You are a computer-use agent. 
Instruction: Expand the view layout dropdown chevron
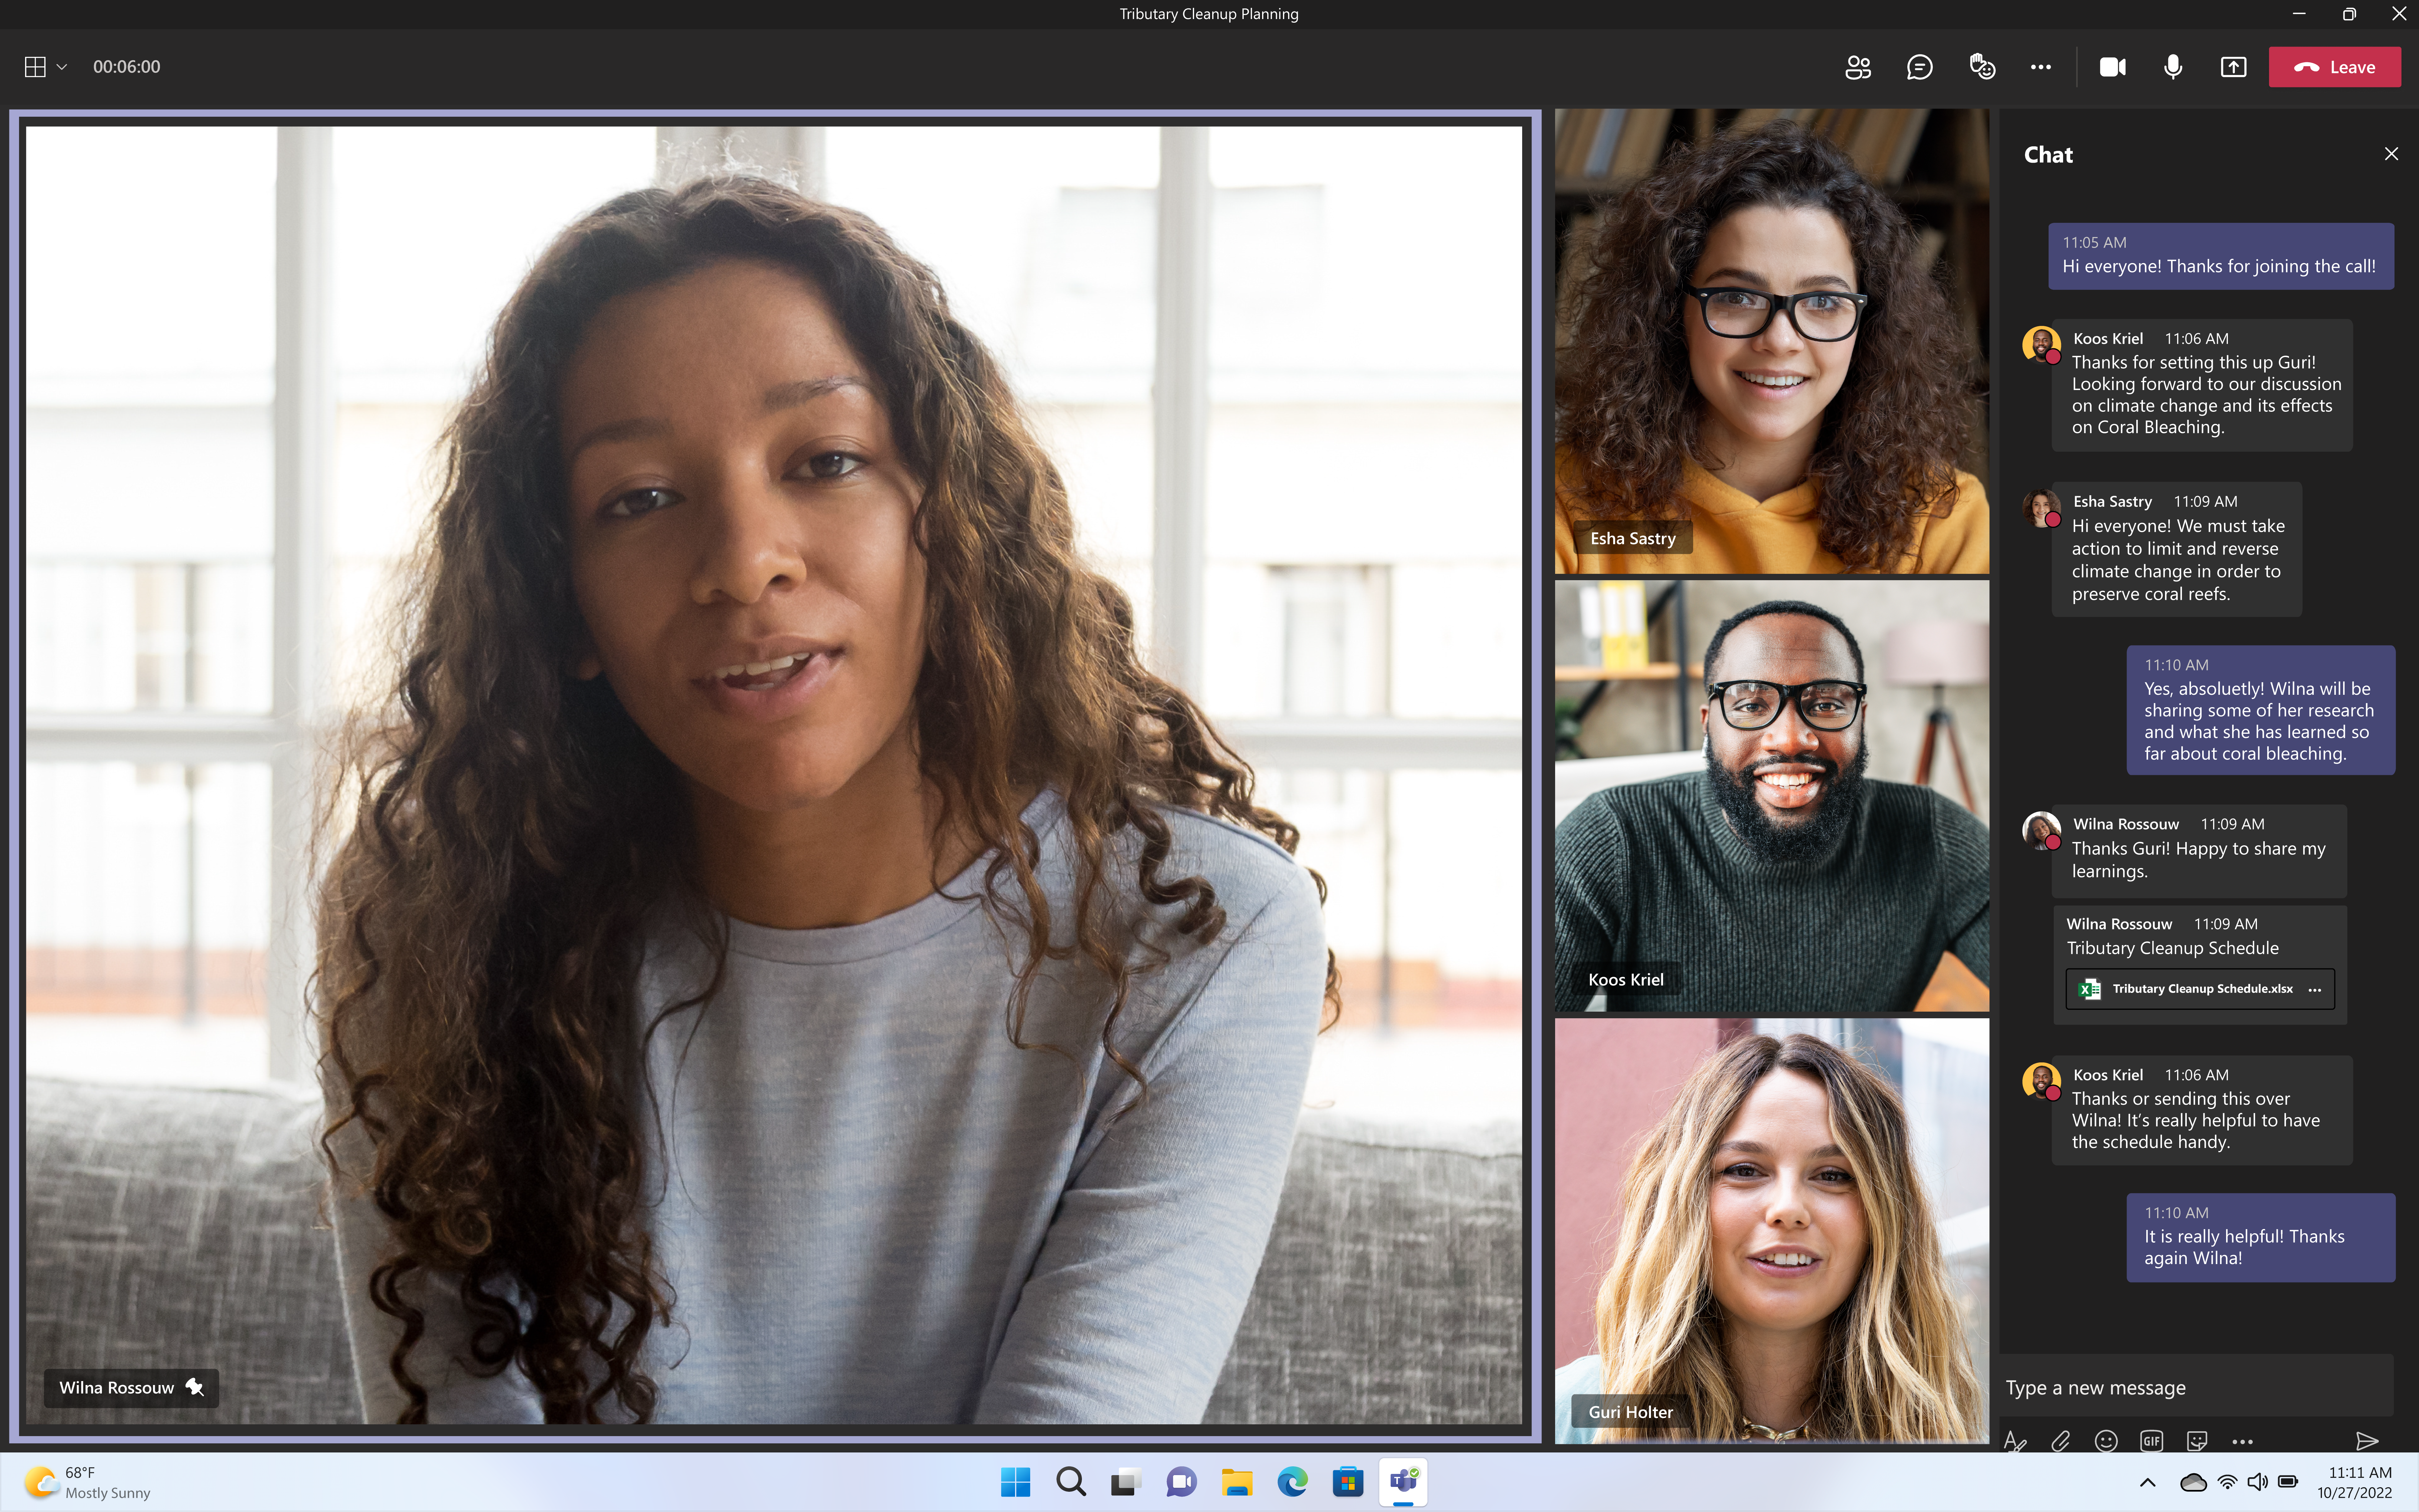tap(62, 67)
